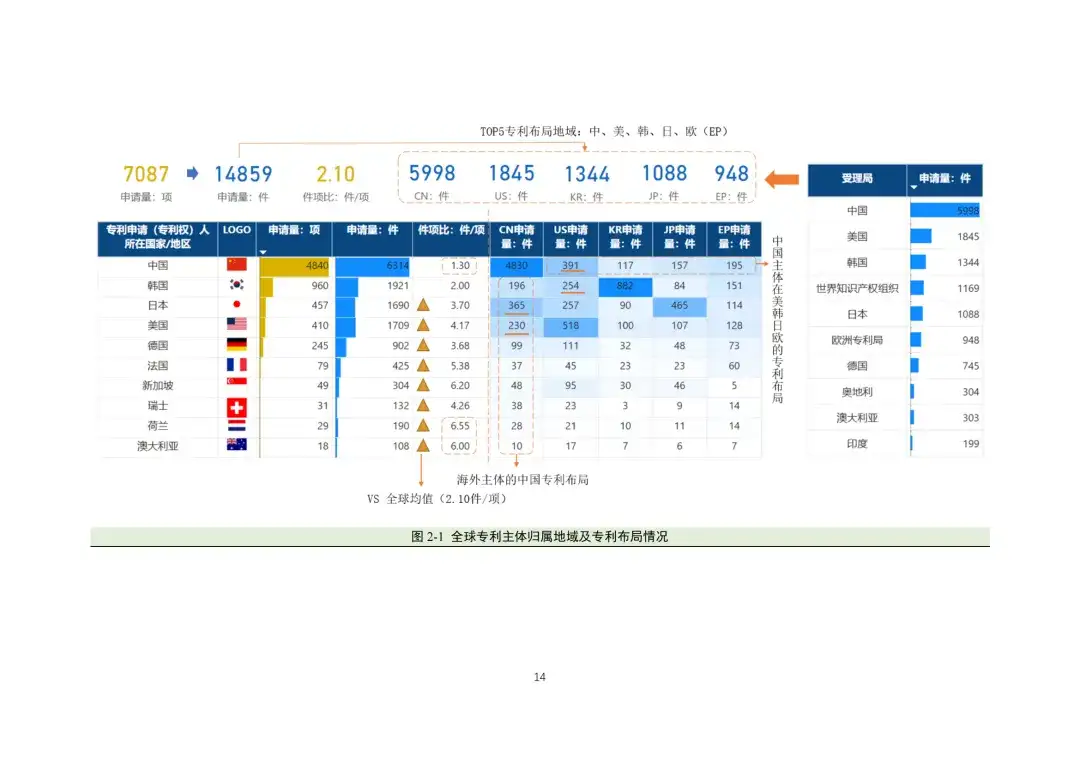This screenshot has width=1080, height=764.
Task: Click the orange triangle in 日本 row
Action: (423, 304)
